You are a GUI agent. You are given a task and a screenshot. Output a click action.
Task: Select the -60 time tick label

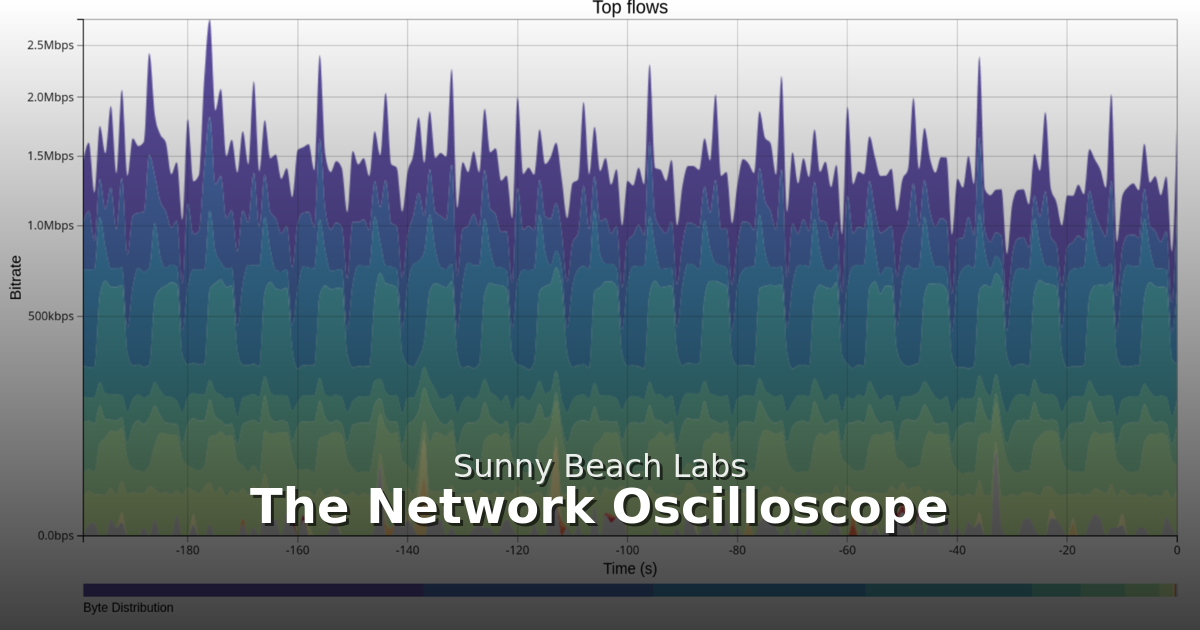point(847,550)
